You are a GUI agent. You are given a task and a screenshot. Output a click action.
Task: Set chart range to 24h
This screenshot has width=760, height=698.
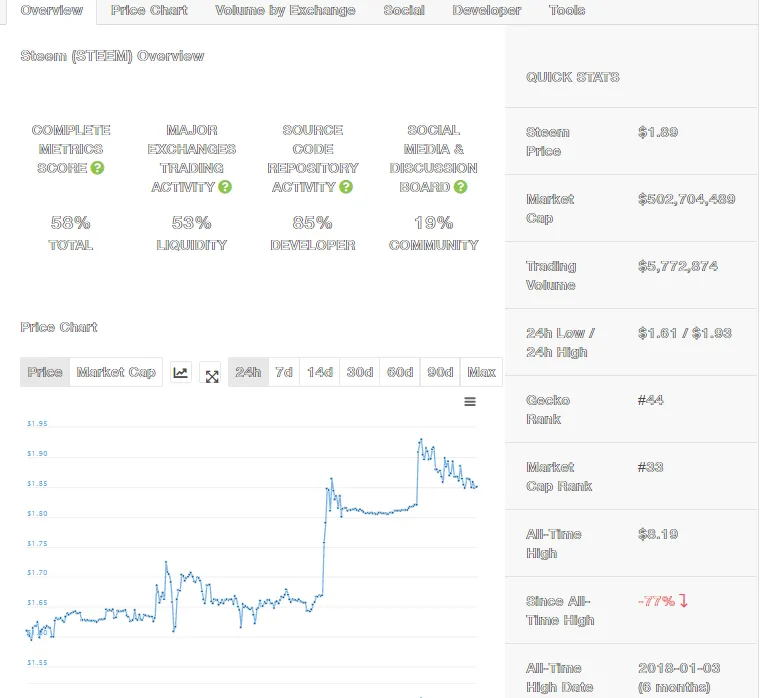[x=248, y=372]
